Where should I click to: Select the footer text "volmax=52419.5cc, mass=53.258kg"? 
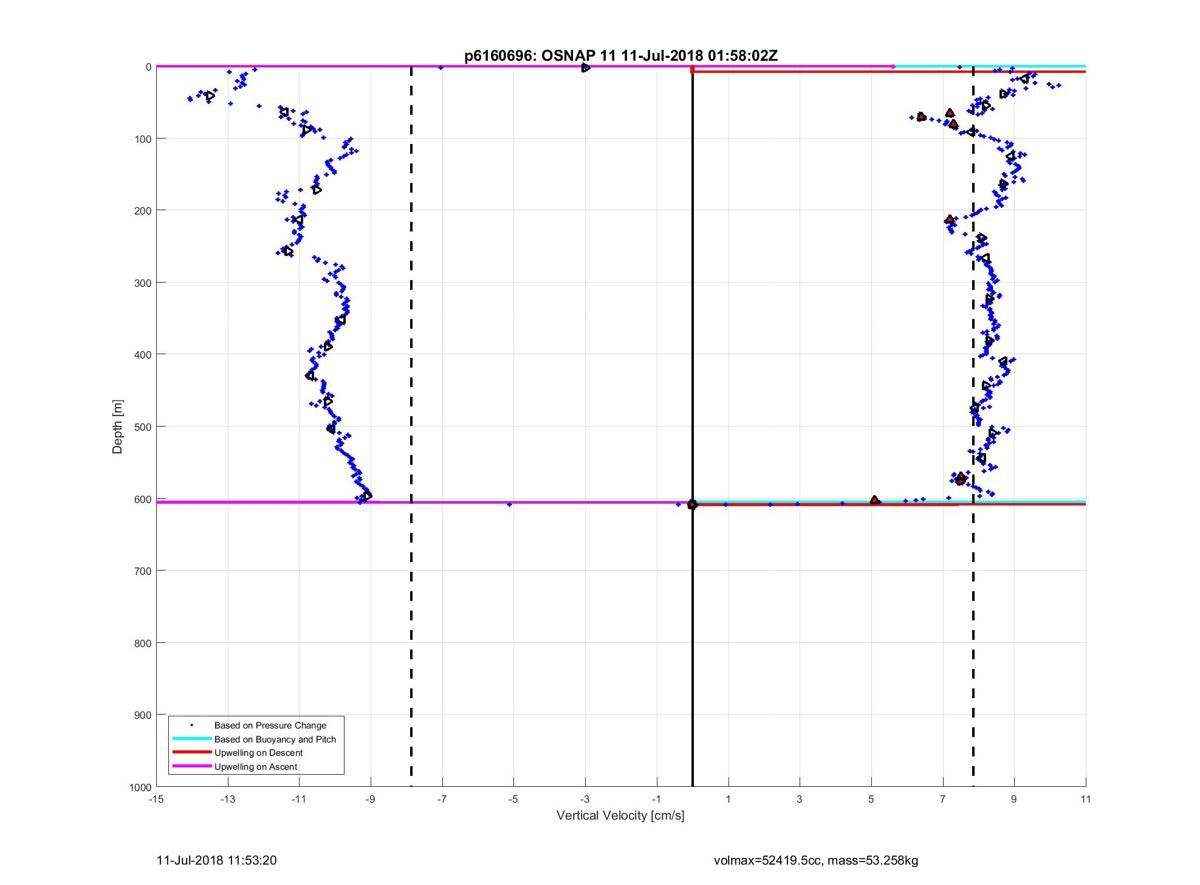(816, 860)
